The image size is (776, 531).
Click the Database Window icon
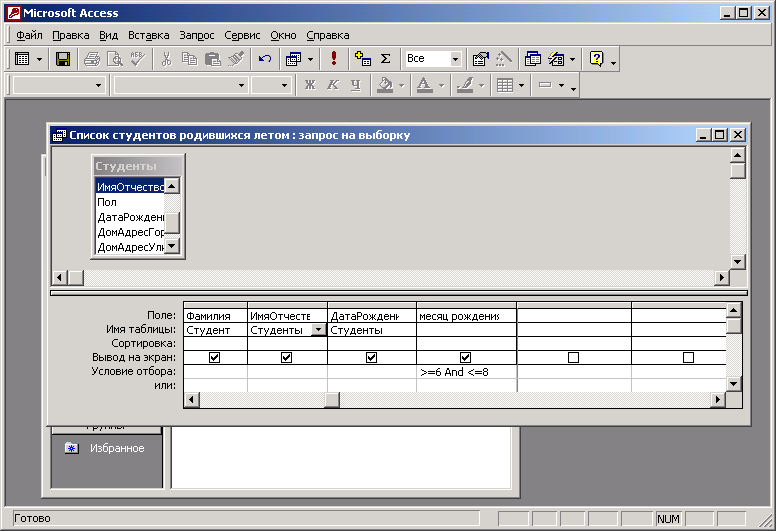point(533,59)
